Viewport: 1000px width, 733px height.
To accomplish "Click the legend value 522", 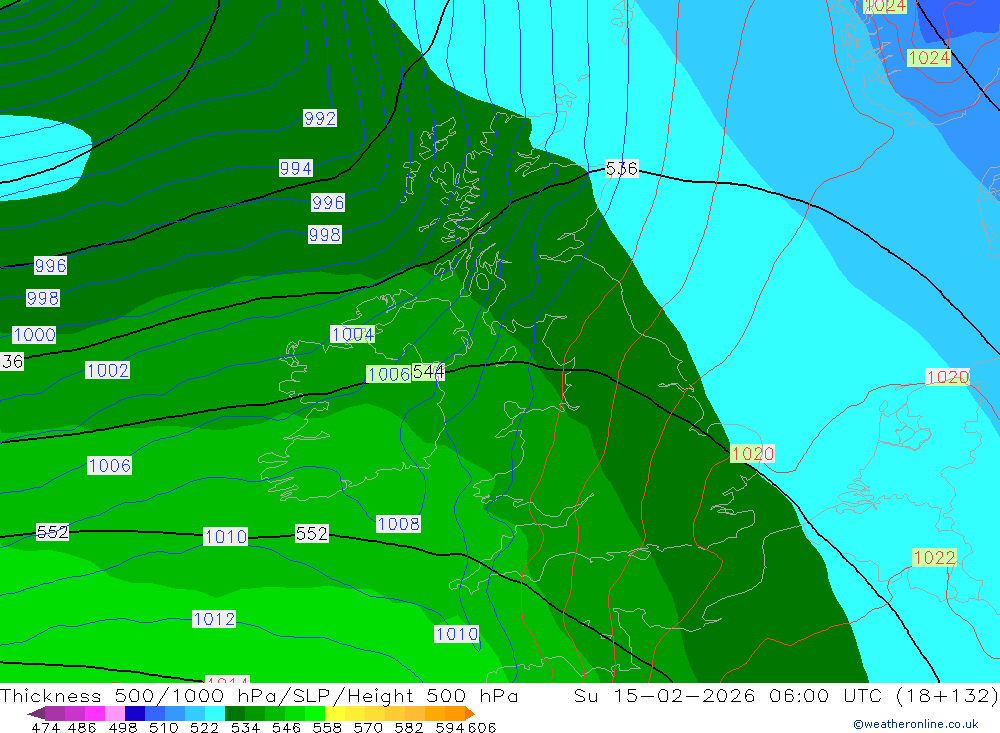I will (x=204, y=728).
